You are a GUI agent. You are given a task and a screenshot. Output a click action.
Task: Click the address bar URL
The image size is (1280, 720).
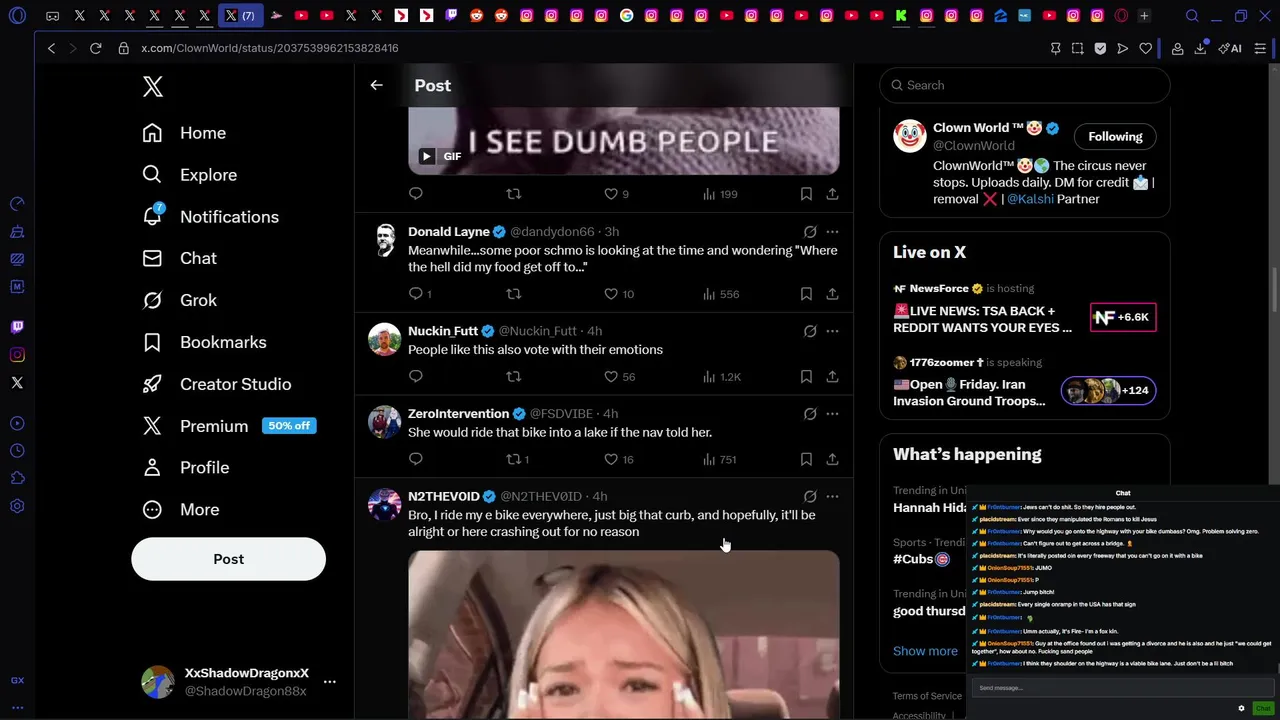click(270, 48)
